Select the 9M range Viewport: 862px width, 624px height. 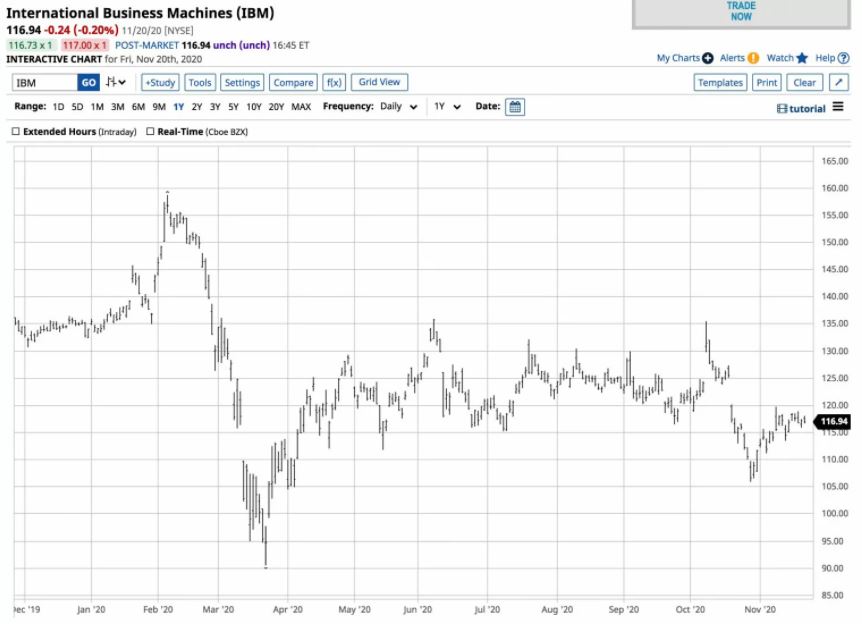[x=159, y=107]
